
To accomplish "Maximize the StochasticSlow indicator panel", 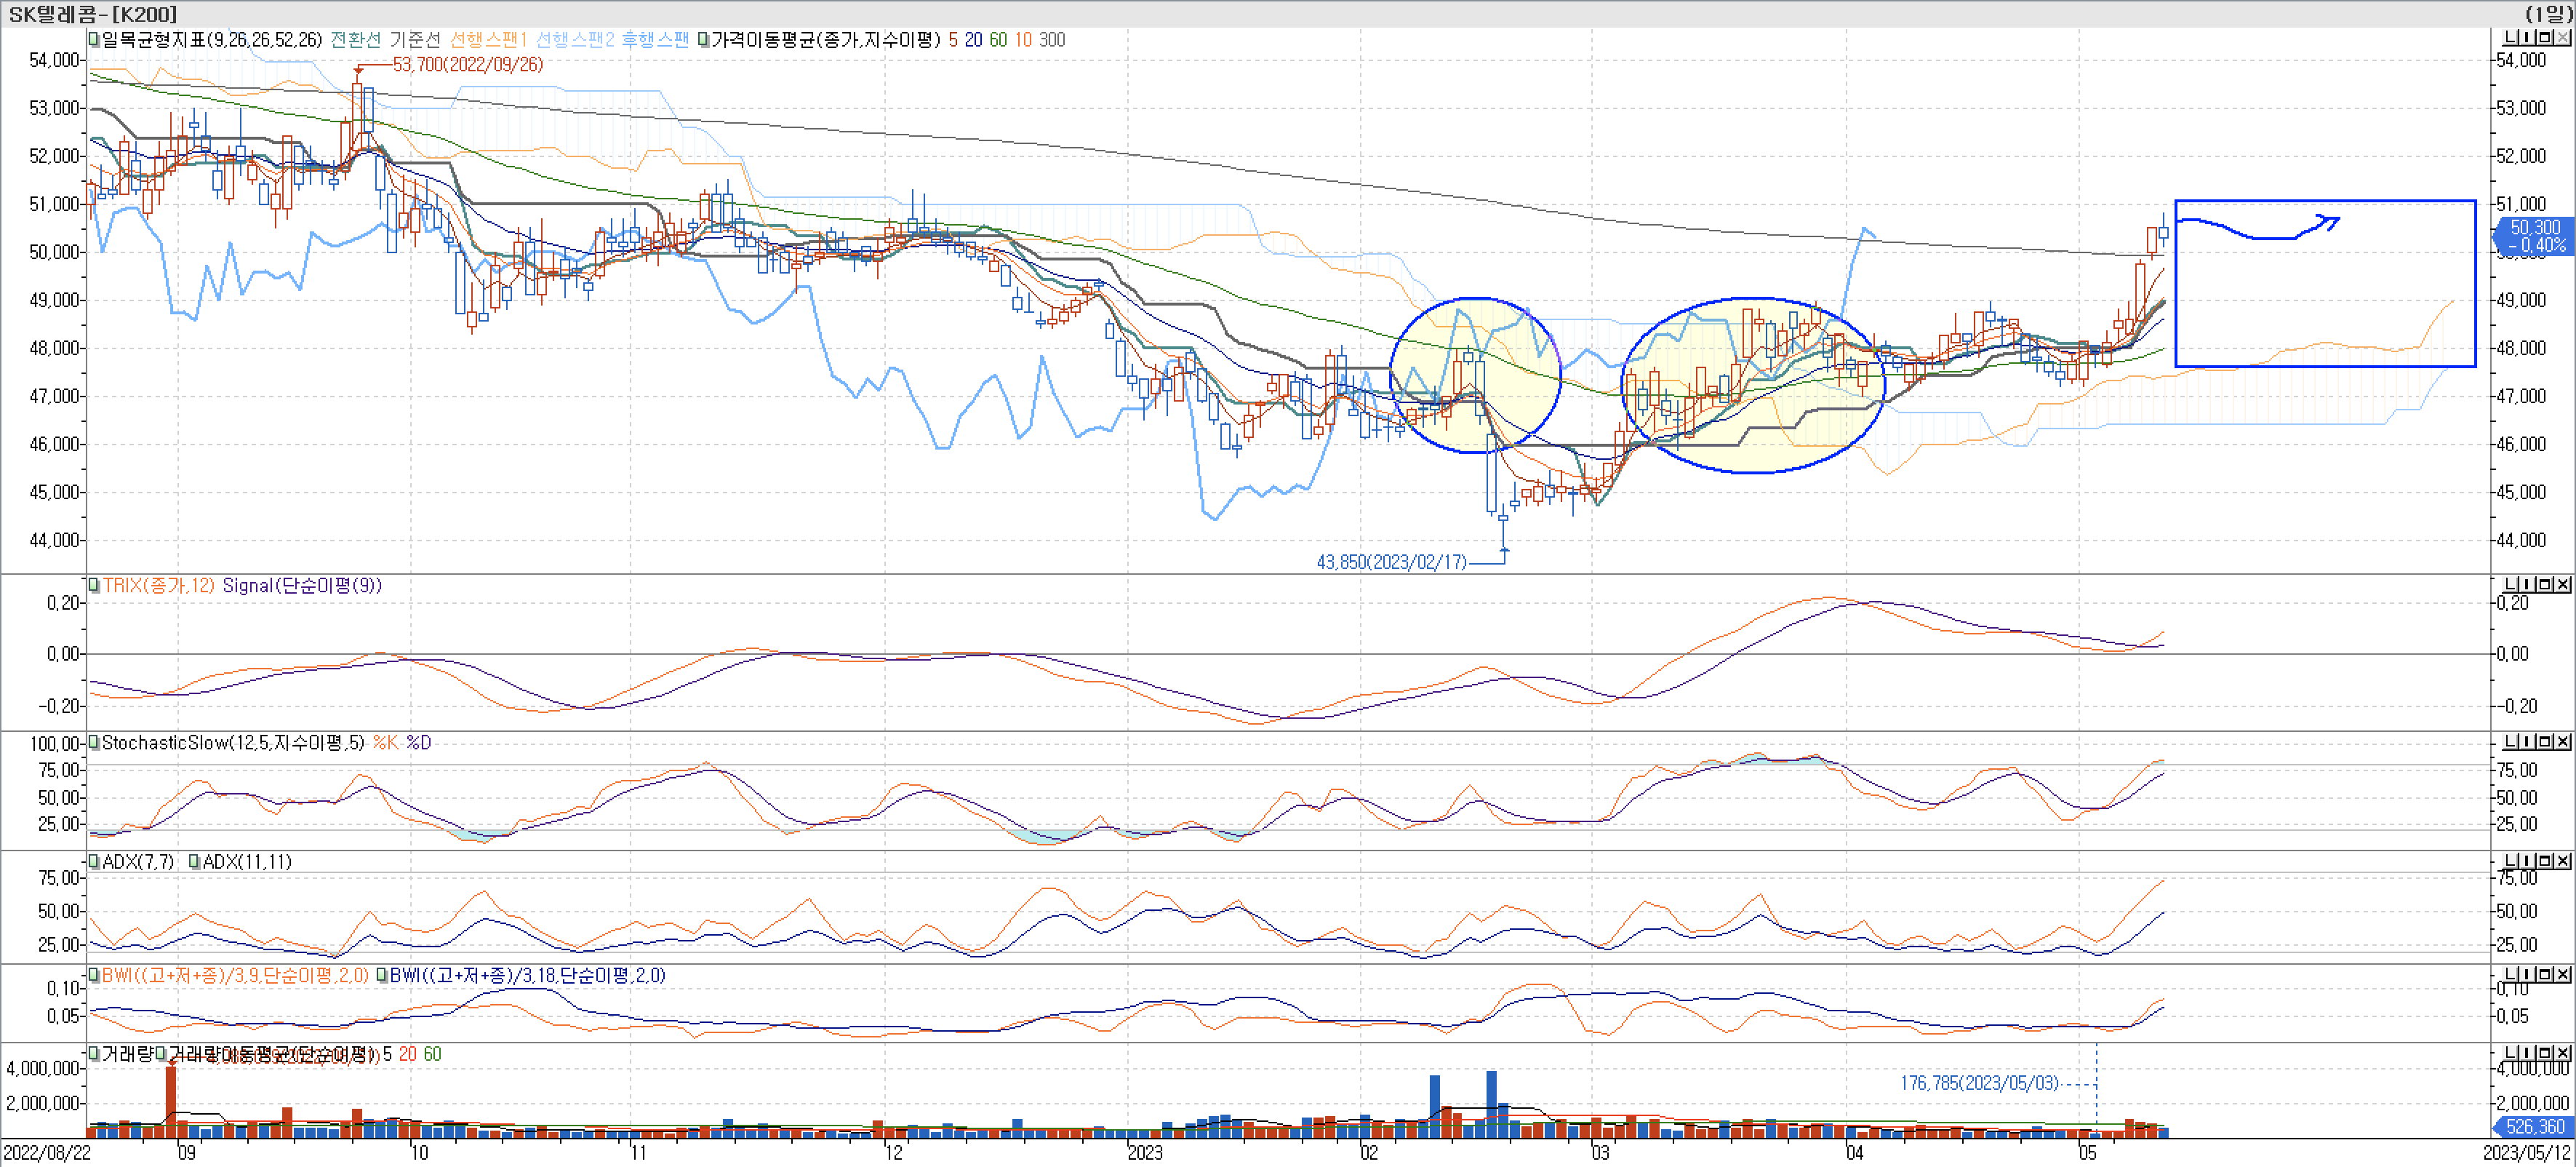I will 2545,741.
